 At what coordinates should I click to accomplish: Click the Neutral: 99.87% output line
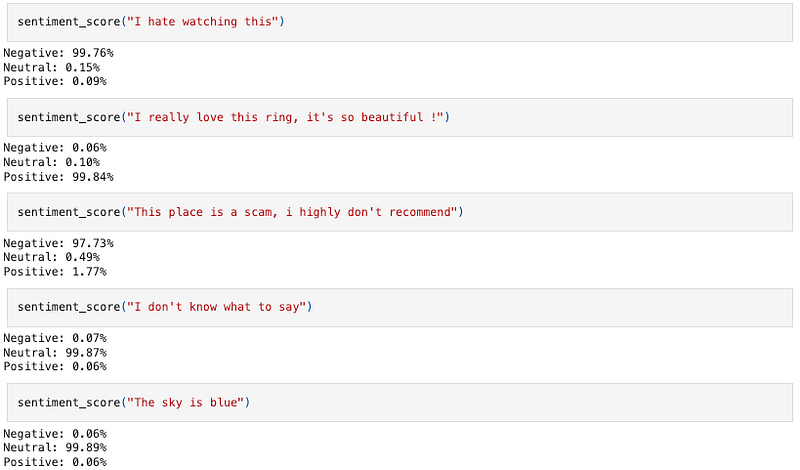pos(55,353)
